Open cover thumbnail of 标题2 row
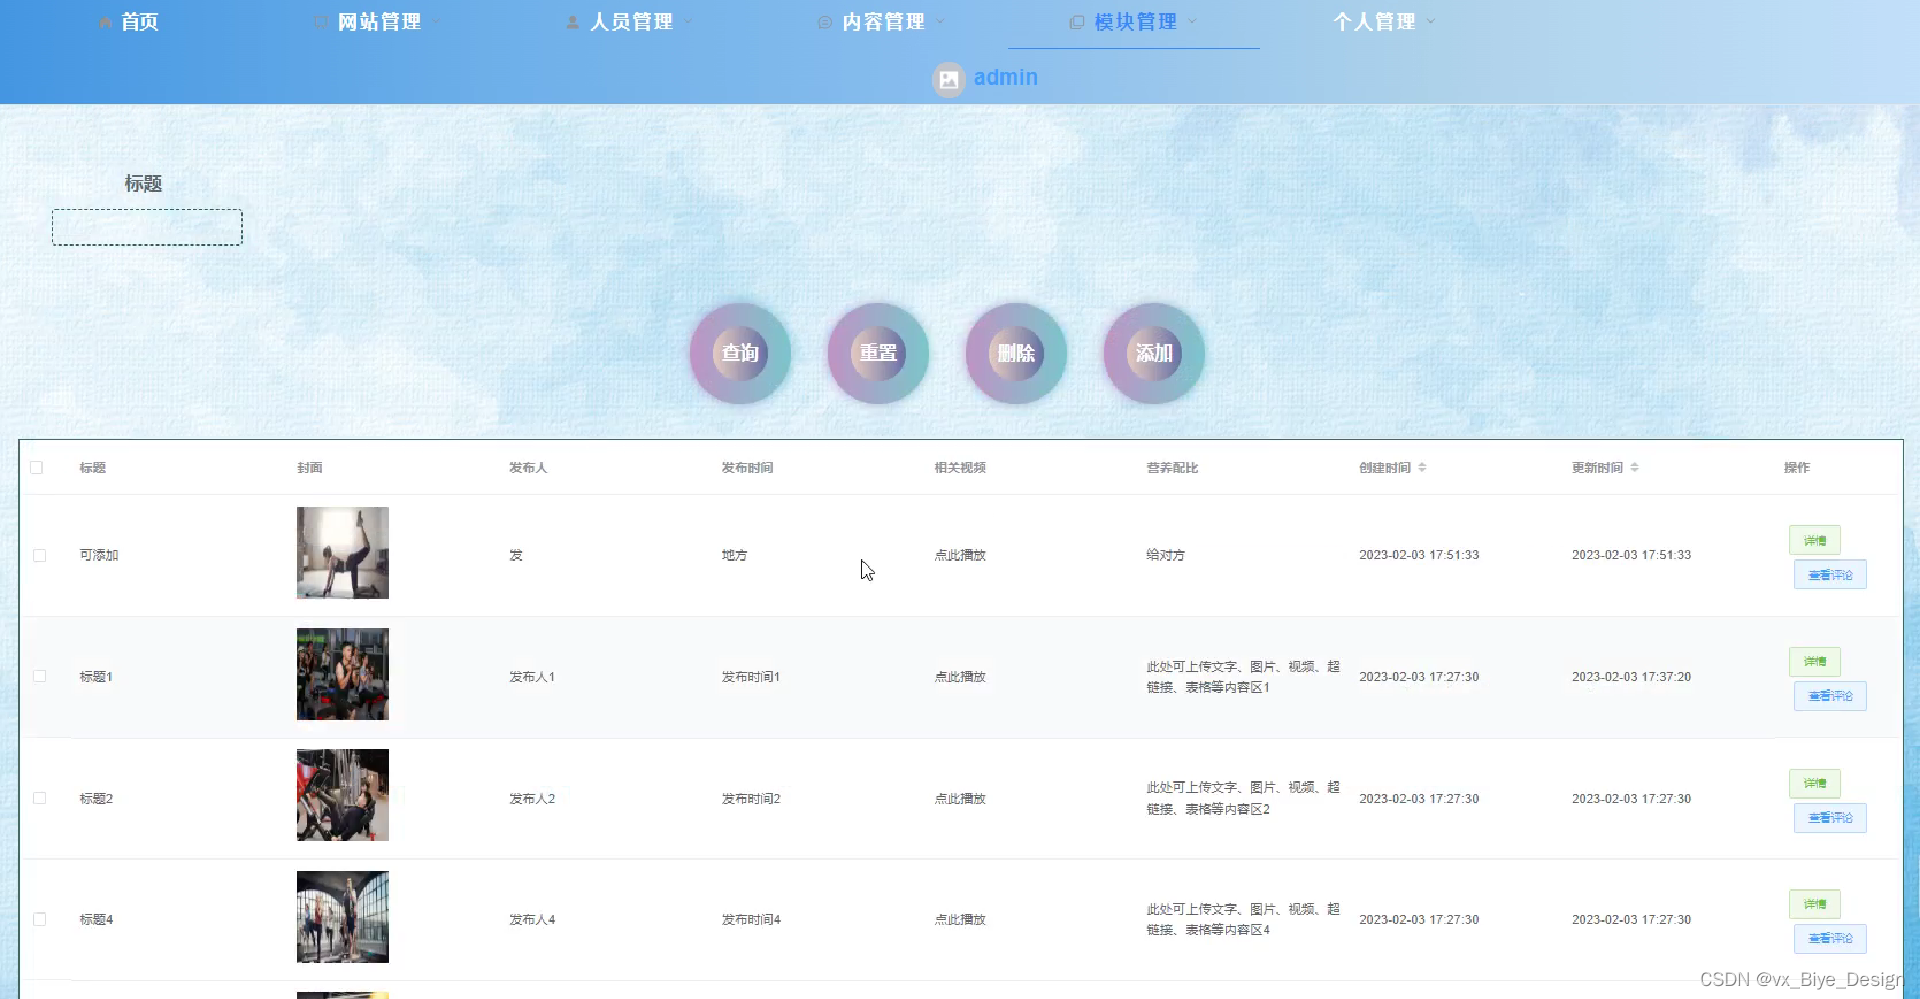The width and height of the screenshot is (1920, 999). point(343,795)
